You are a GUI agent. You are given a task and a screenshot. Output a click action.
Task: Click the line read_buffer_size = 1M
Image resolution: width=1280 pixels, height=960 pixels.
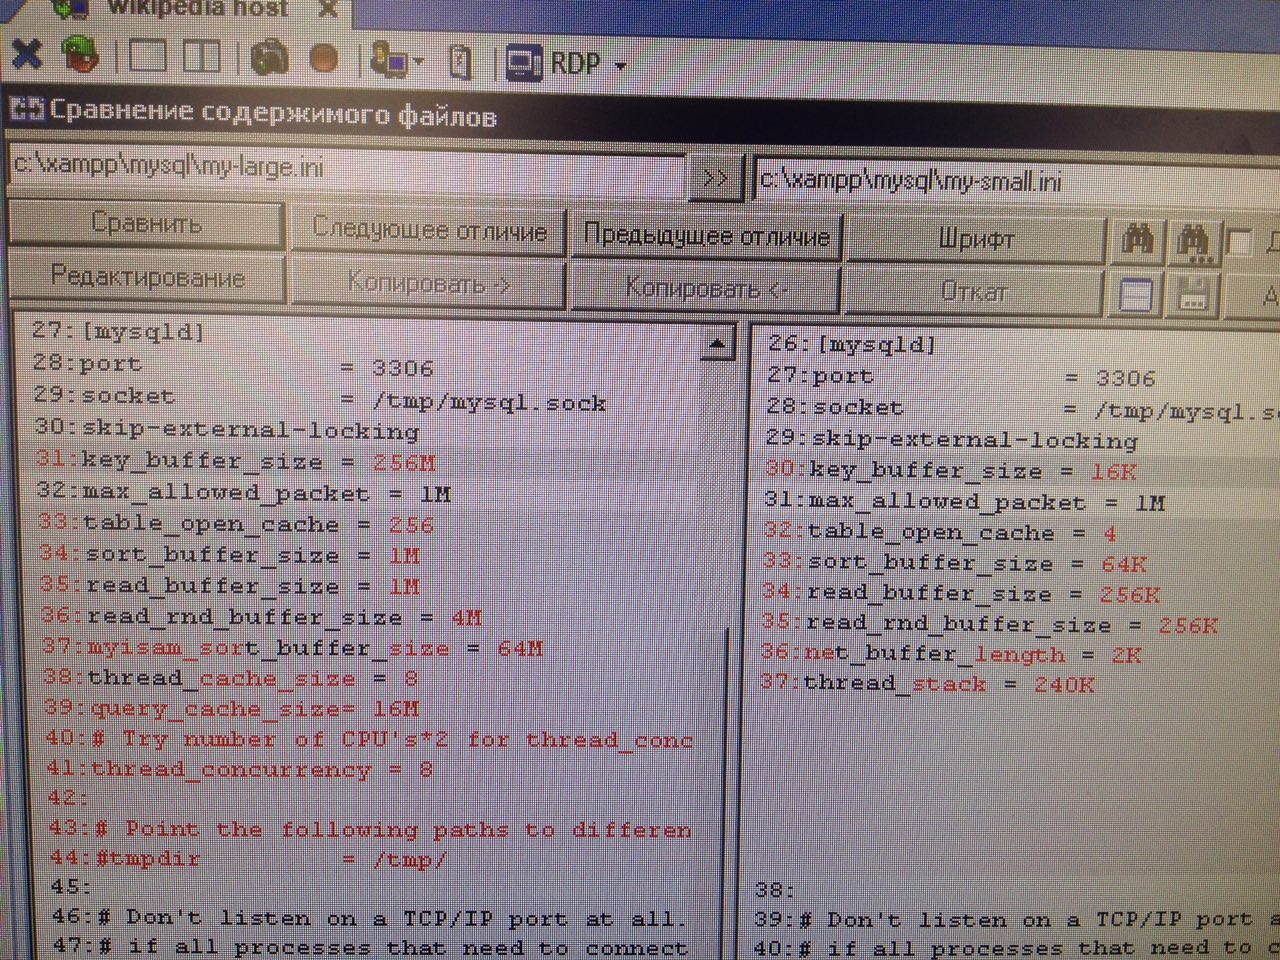pos(231,586)
